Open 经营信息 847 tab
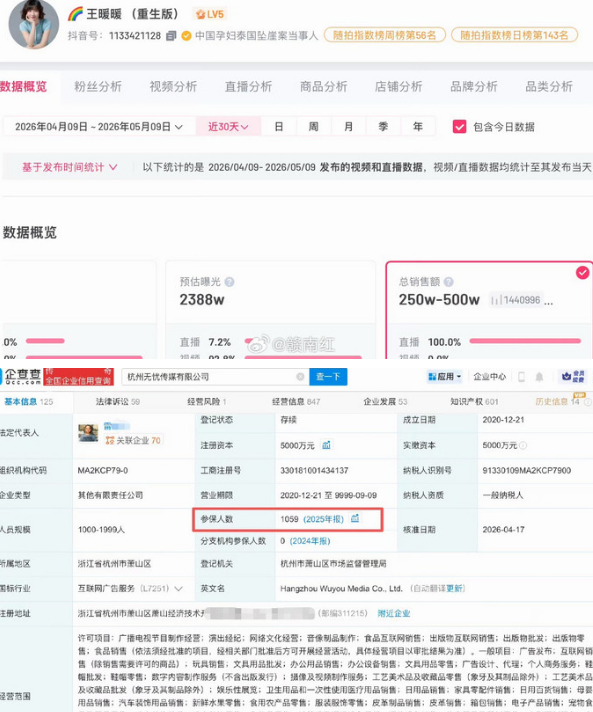The width and height of the screenshot is (593, 712). point(296,401)
